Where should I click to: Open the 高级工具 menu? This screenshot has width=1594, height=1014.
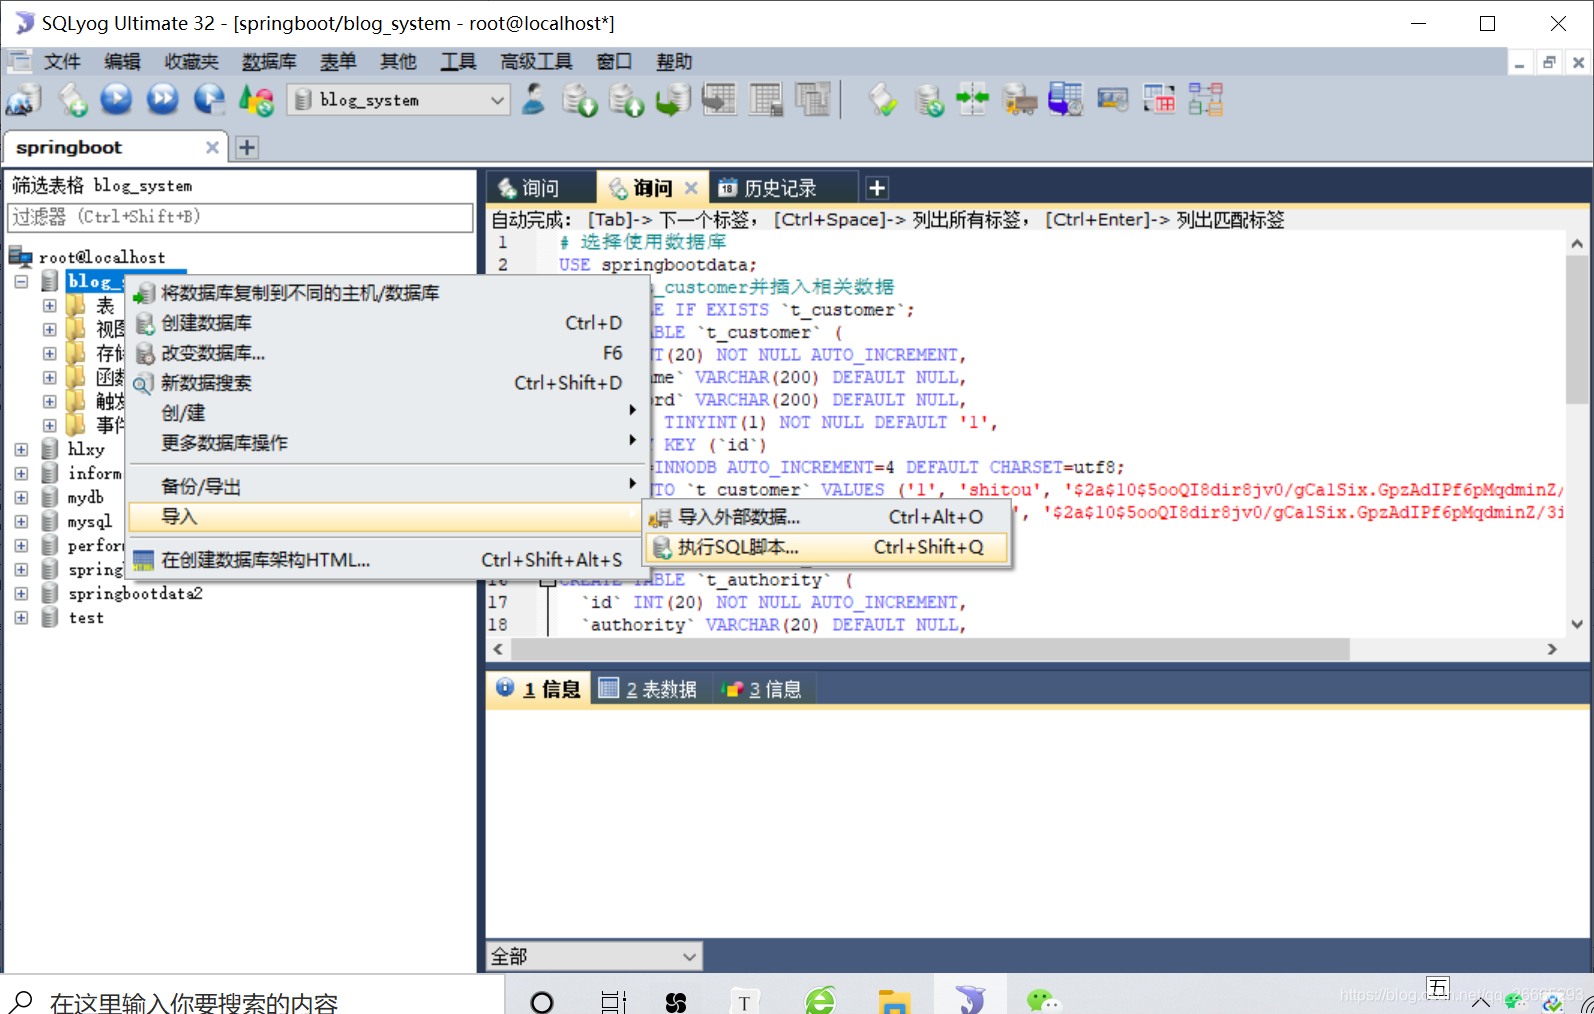(x=536, y=62)
